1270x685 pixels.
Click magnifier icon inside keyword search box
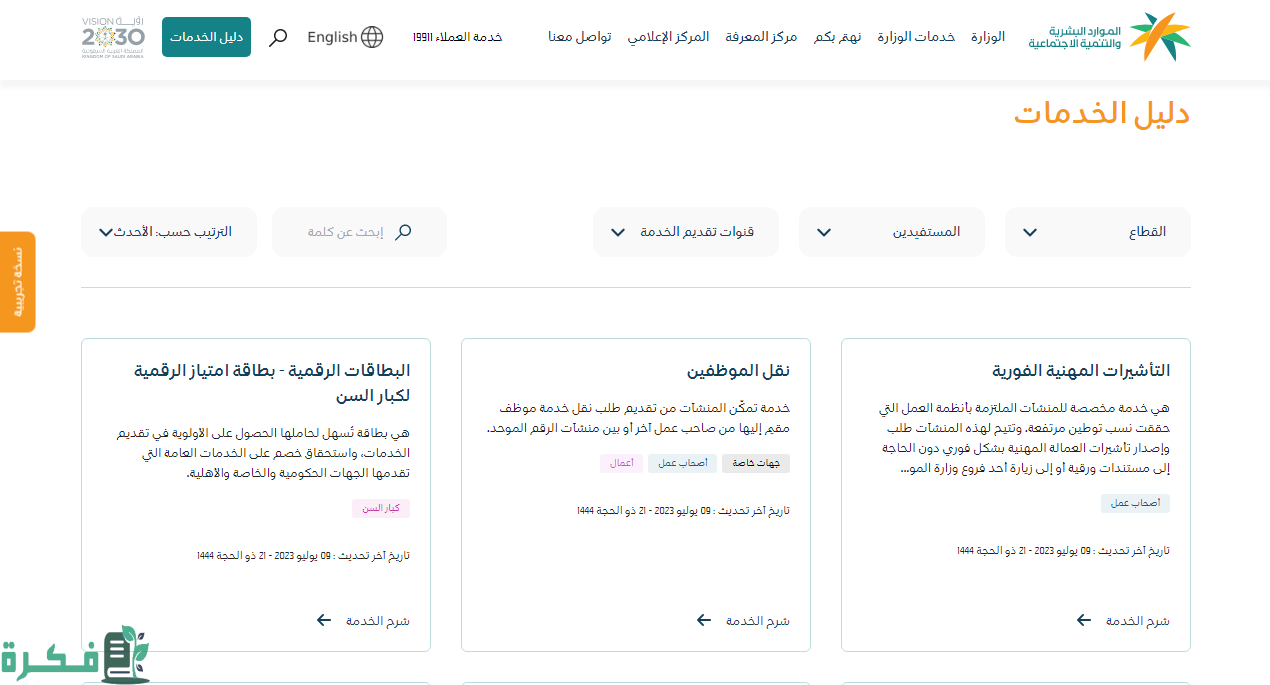(x=403, y=232)
